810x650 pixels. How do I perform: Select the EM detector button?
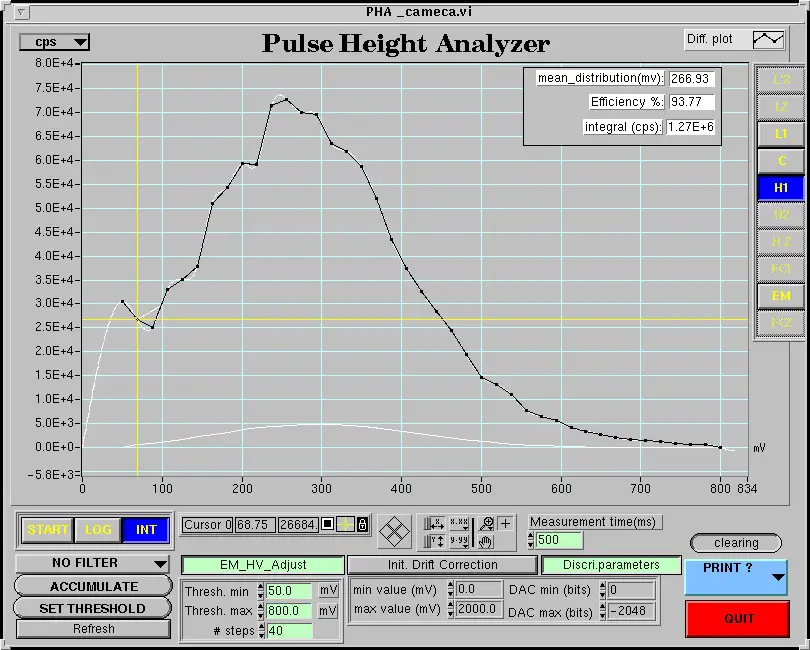pyautogui.click(x=781, y=296)
